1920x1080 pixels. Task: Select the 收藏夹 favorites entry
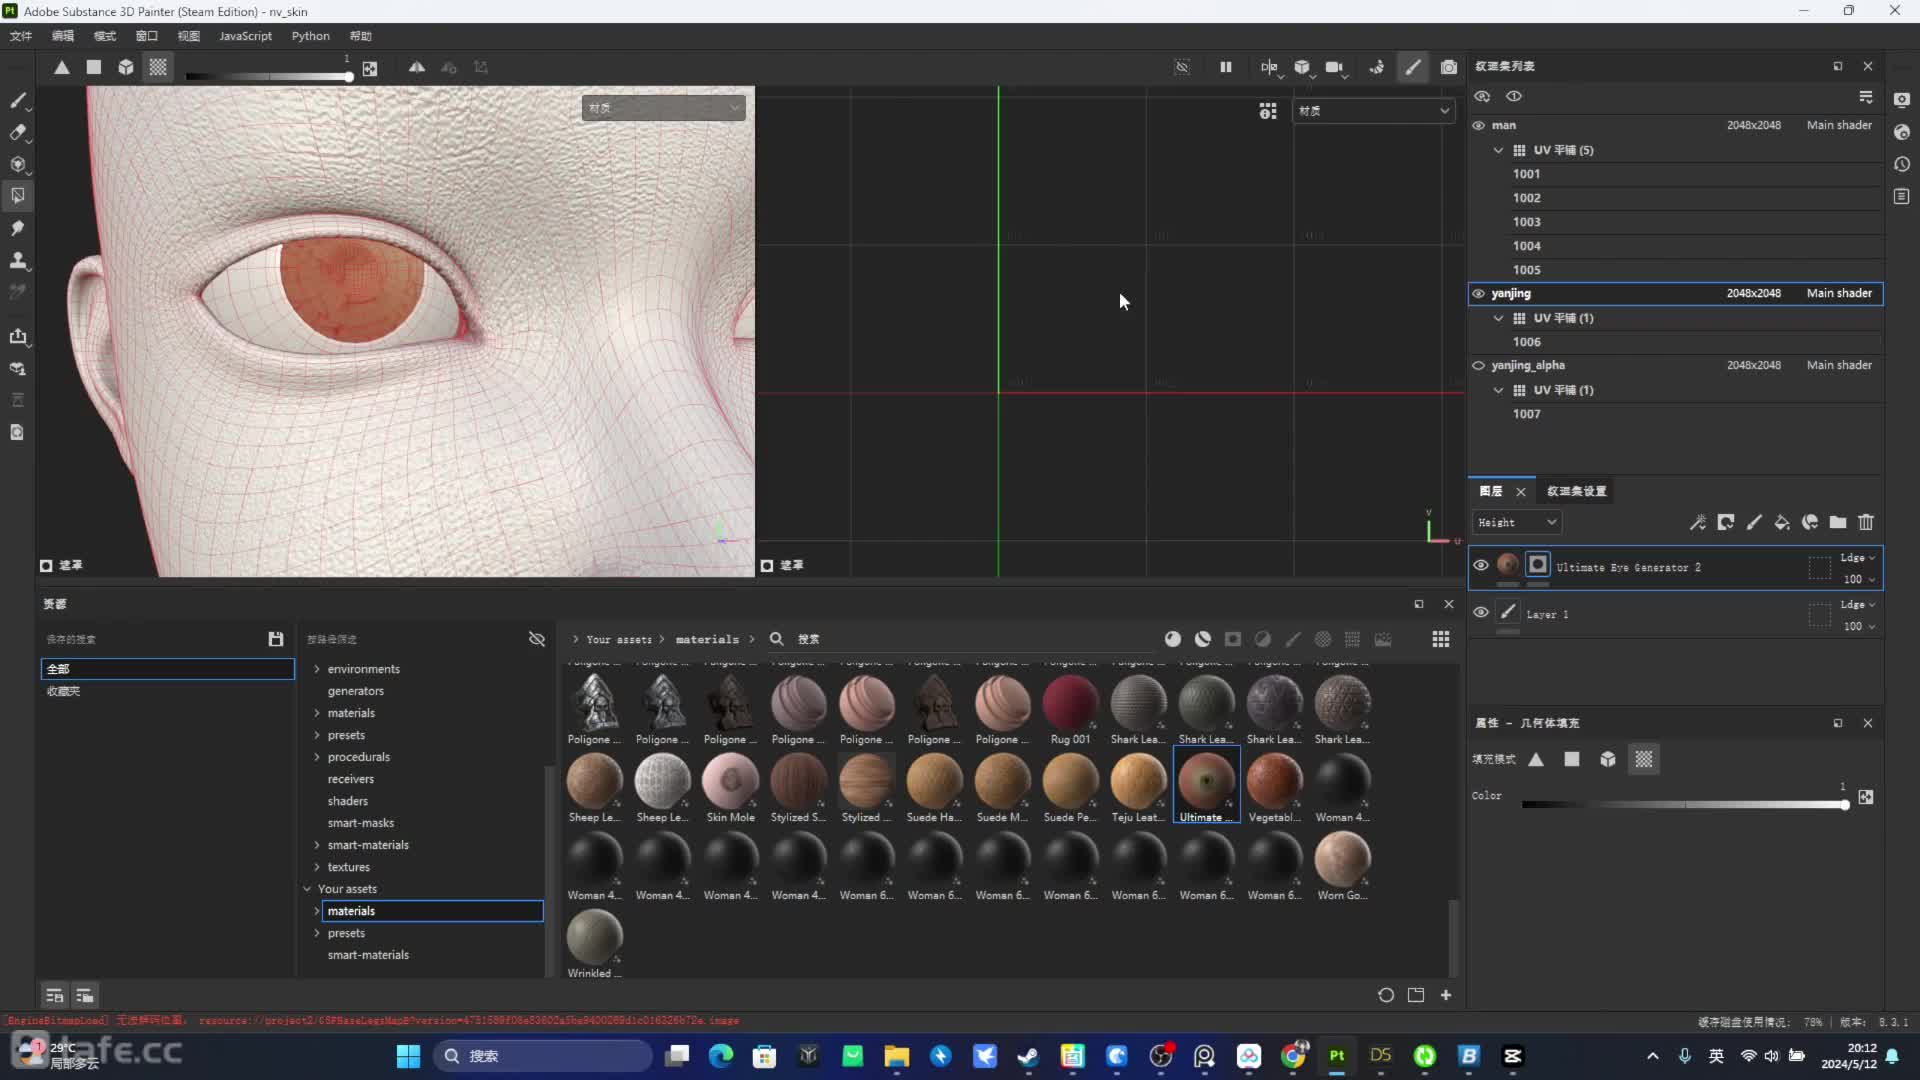pos(63,691)
